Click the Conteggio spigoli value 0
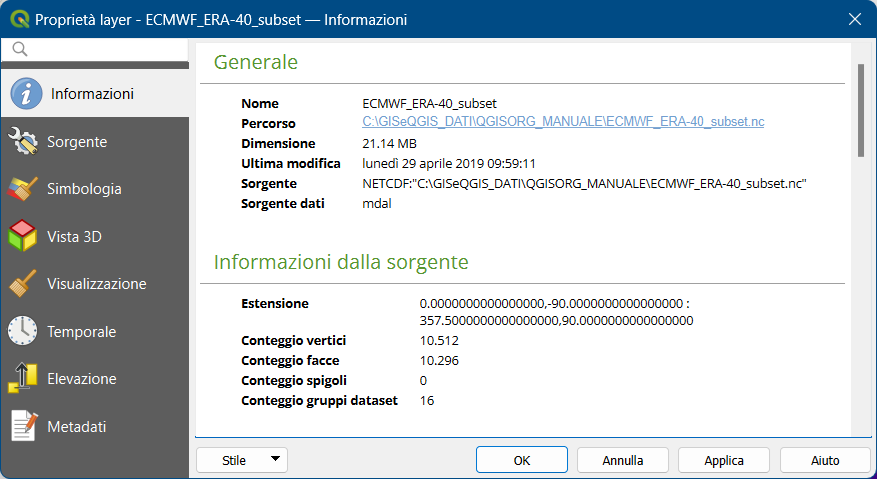 click(423, 381)
